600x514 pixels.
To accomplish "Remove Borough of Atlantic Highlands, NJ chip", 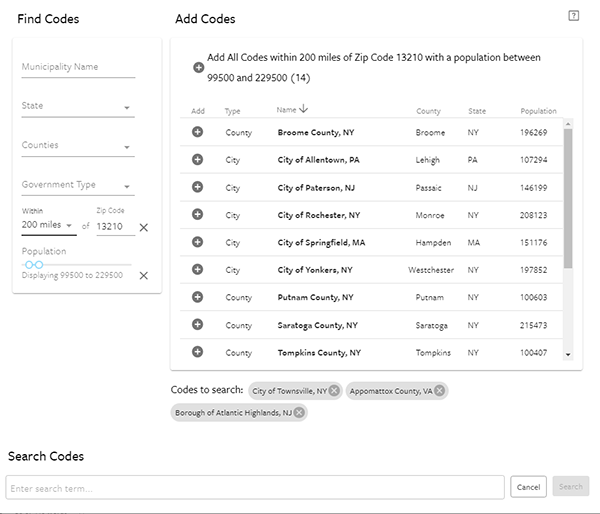I will 299,413.
